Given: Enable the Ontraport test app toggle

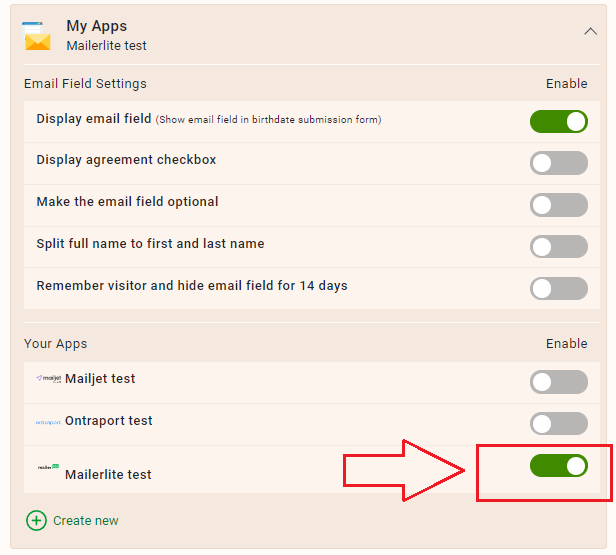Looking at the screenshot, I should pos(559,423).
